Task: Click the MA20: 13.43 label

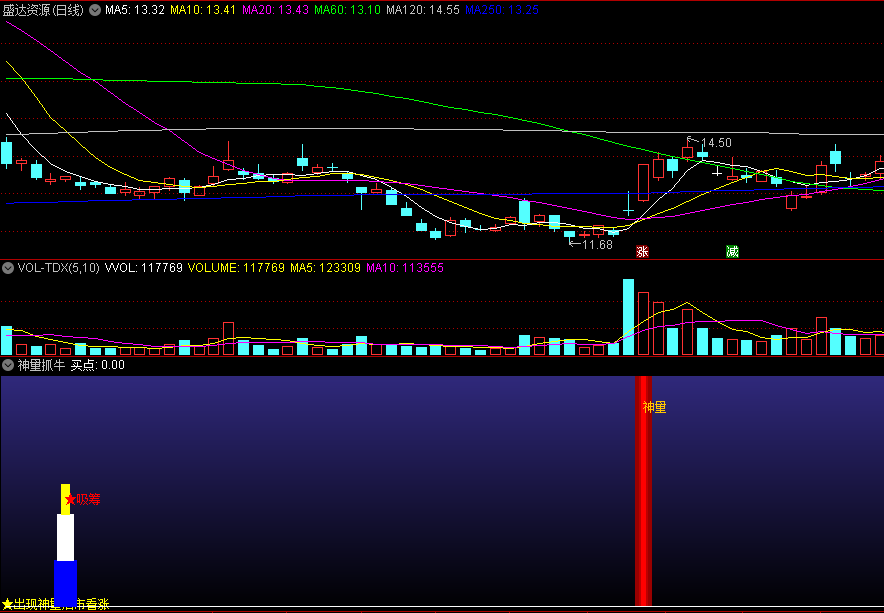Action: tap(276, 10)
